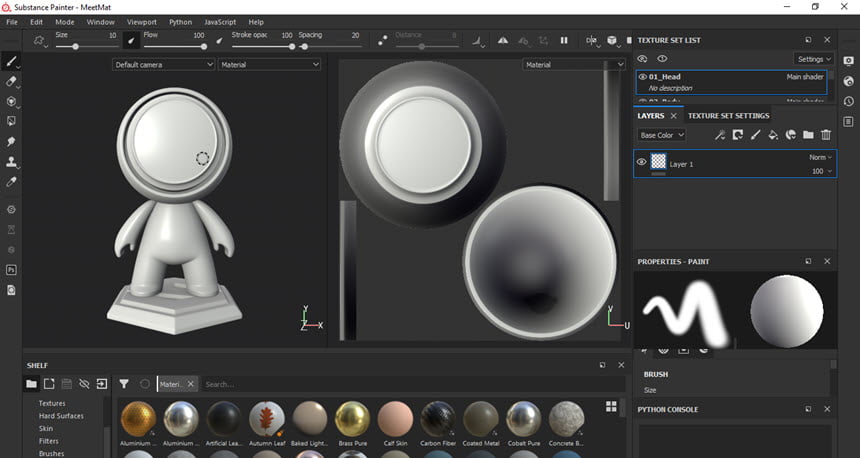Open the Edit menu
Viewport: 860px width, 458px height.
point(36,22)
